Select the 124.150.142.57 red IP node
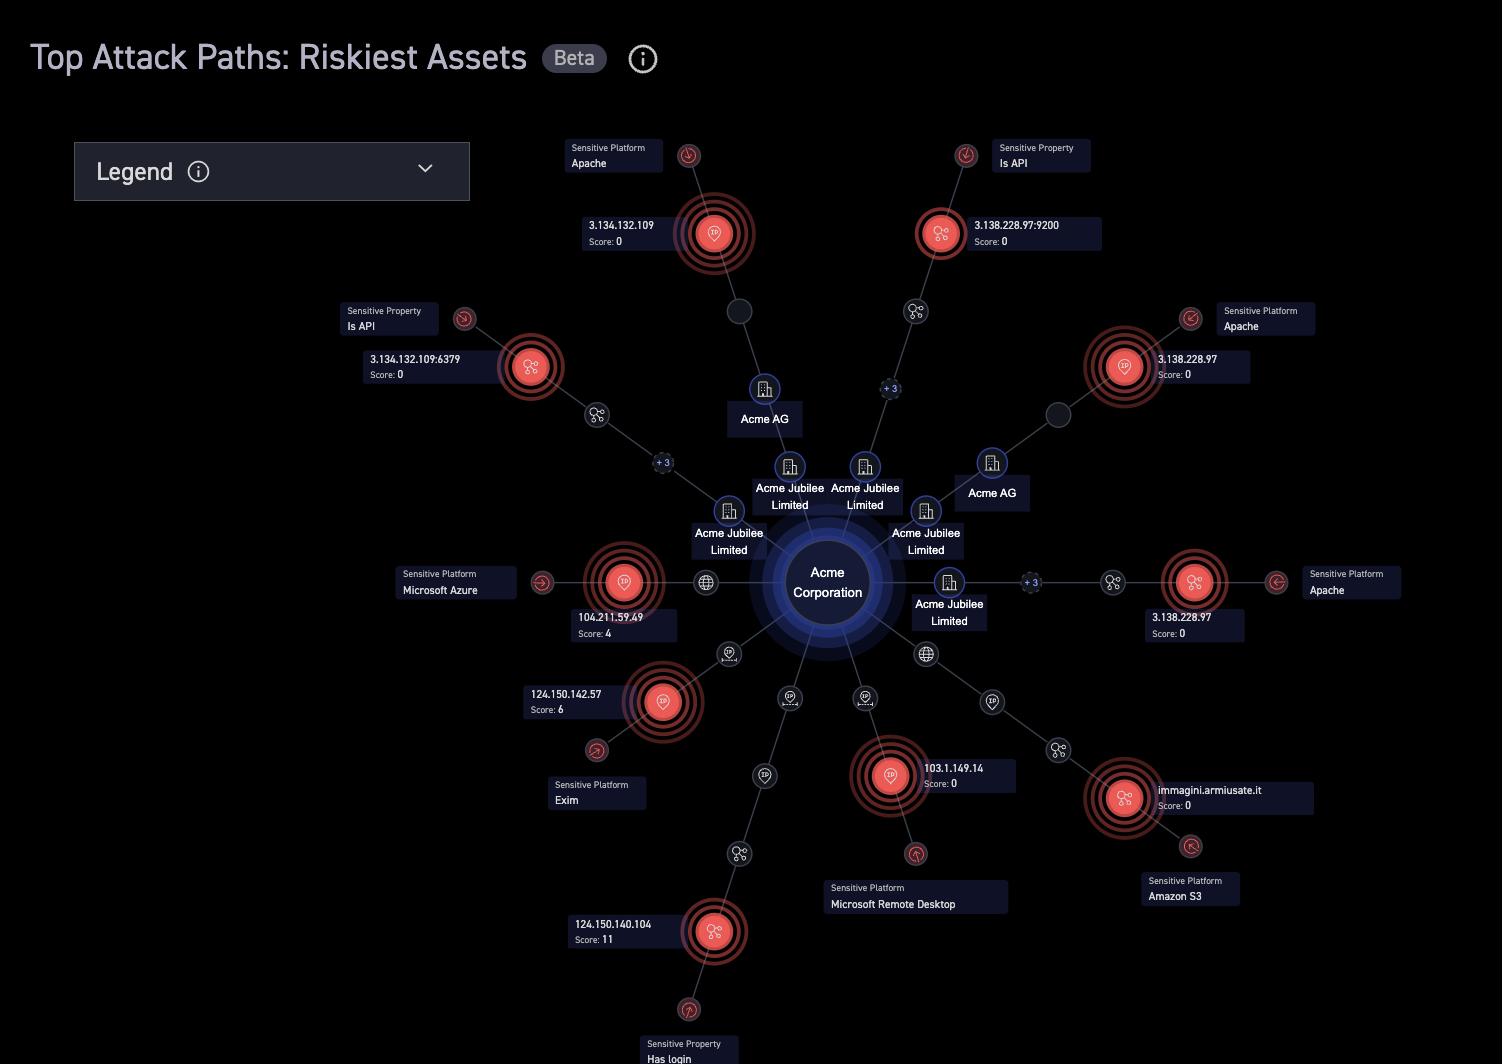The height and width of the screenshot is (1064, 1502). click(663, 702)
